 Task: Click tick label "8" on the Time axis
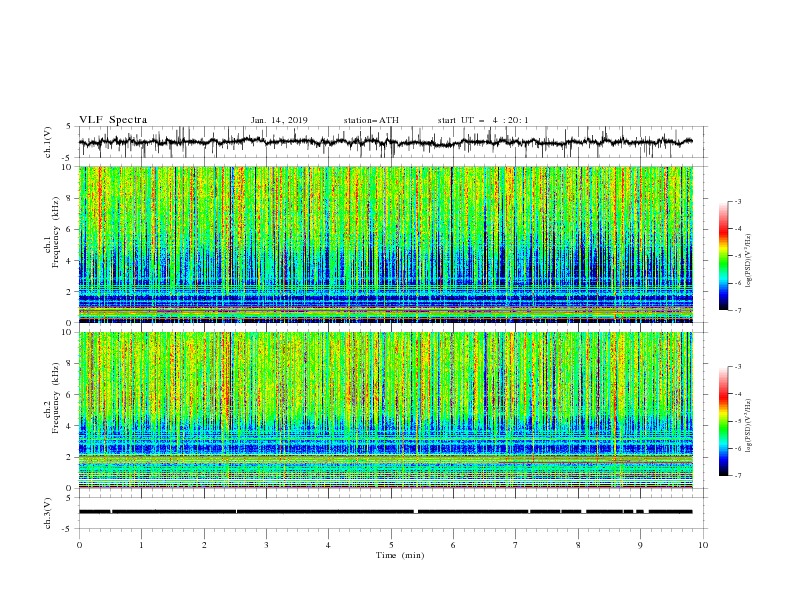click(578, 545)
